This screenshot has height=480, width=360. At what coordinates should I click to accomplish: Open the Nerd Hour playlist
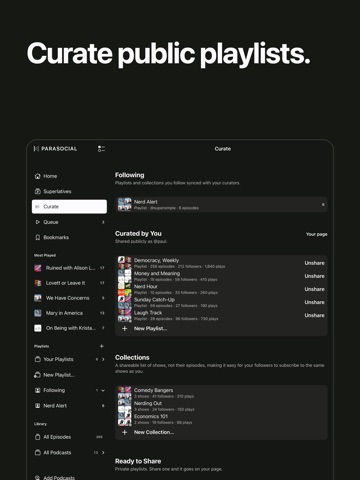pos(221,289)
